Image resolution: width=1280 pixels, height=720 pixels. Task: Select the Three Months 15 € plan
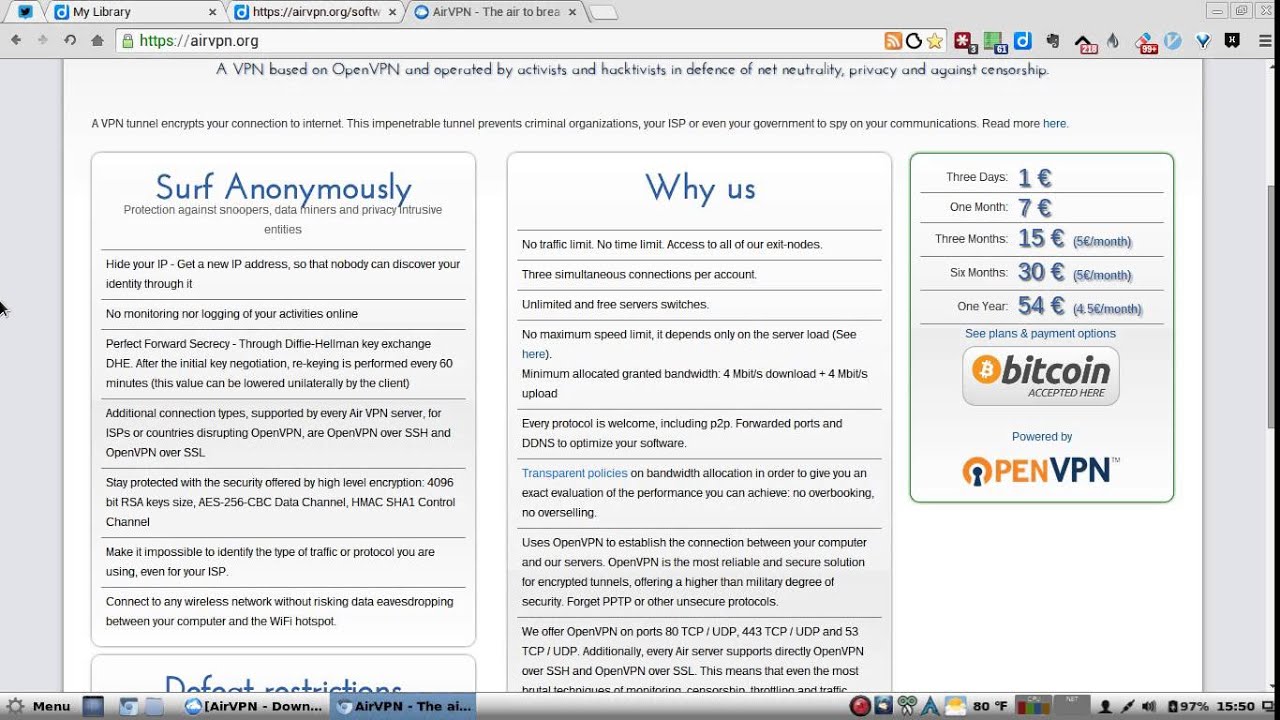[1041, 239]
